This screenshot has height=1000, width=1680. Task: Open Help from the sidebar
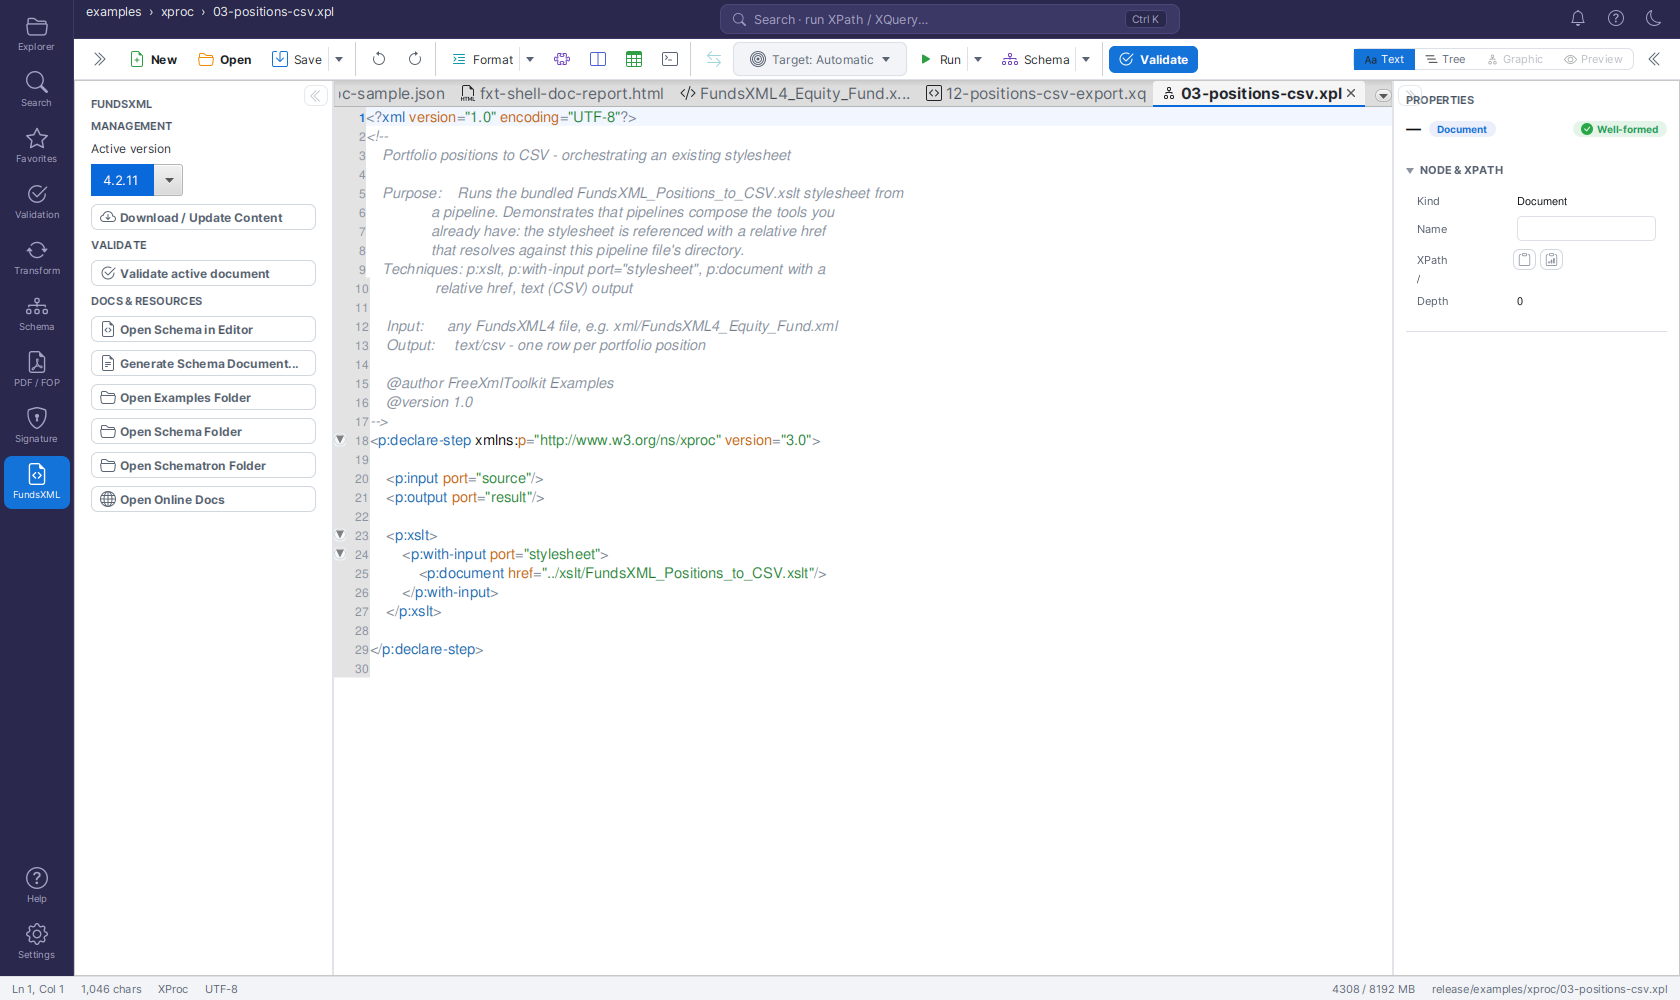point(36,885)
